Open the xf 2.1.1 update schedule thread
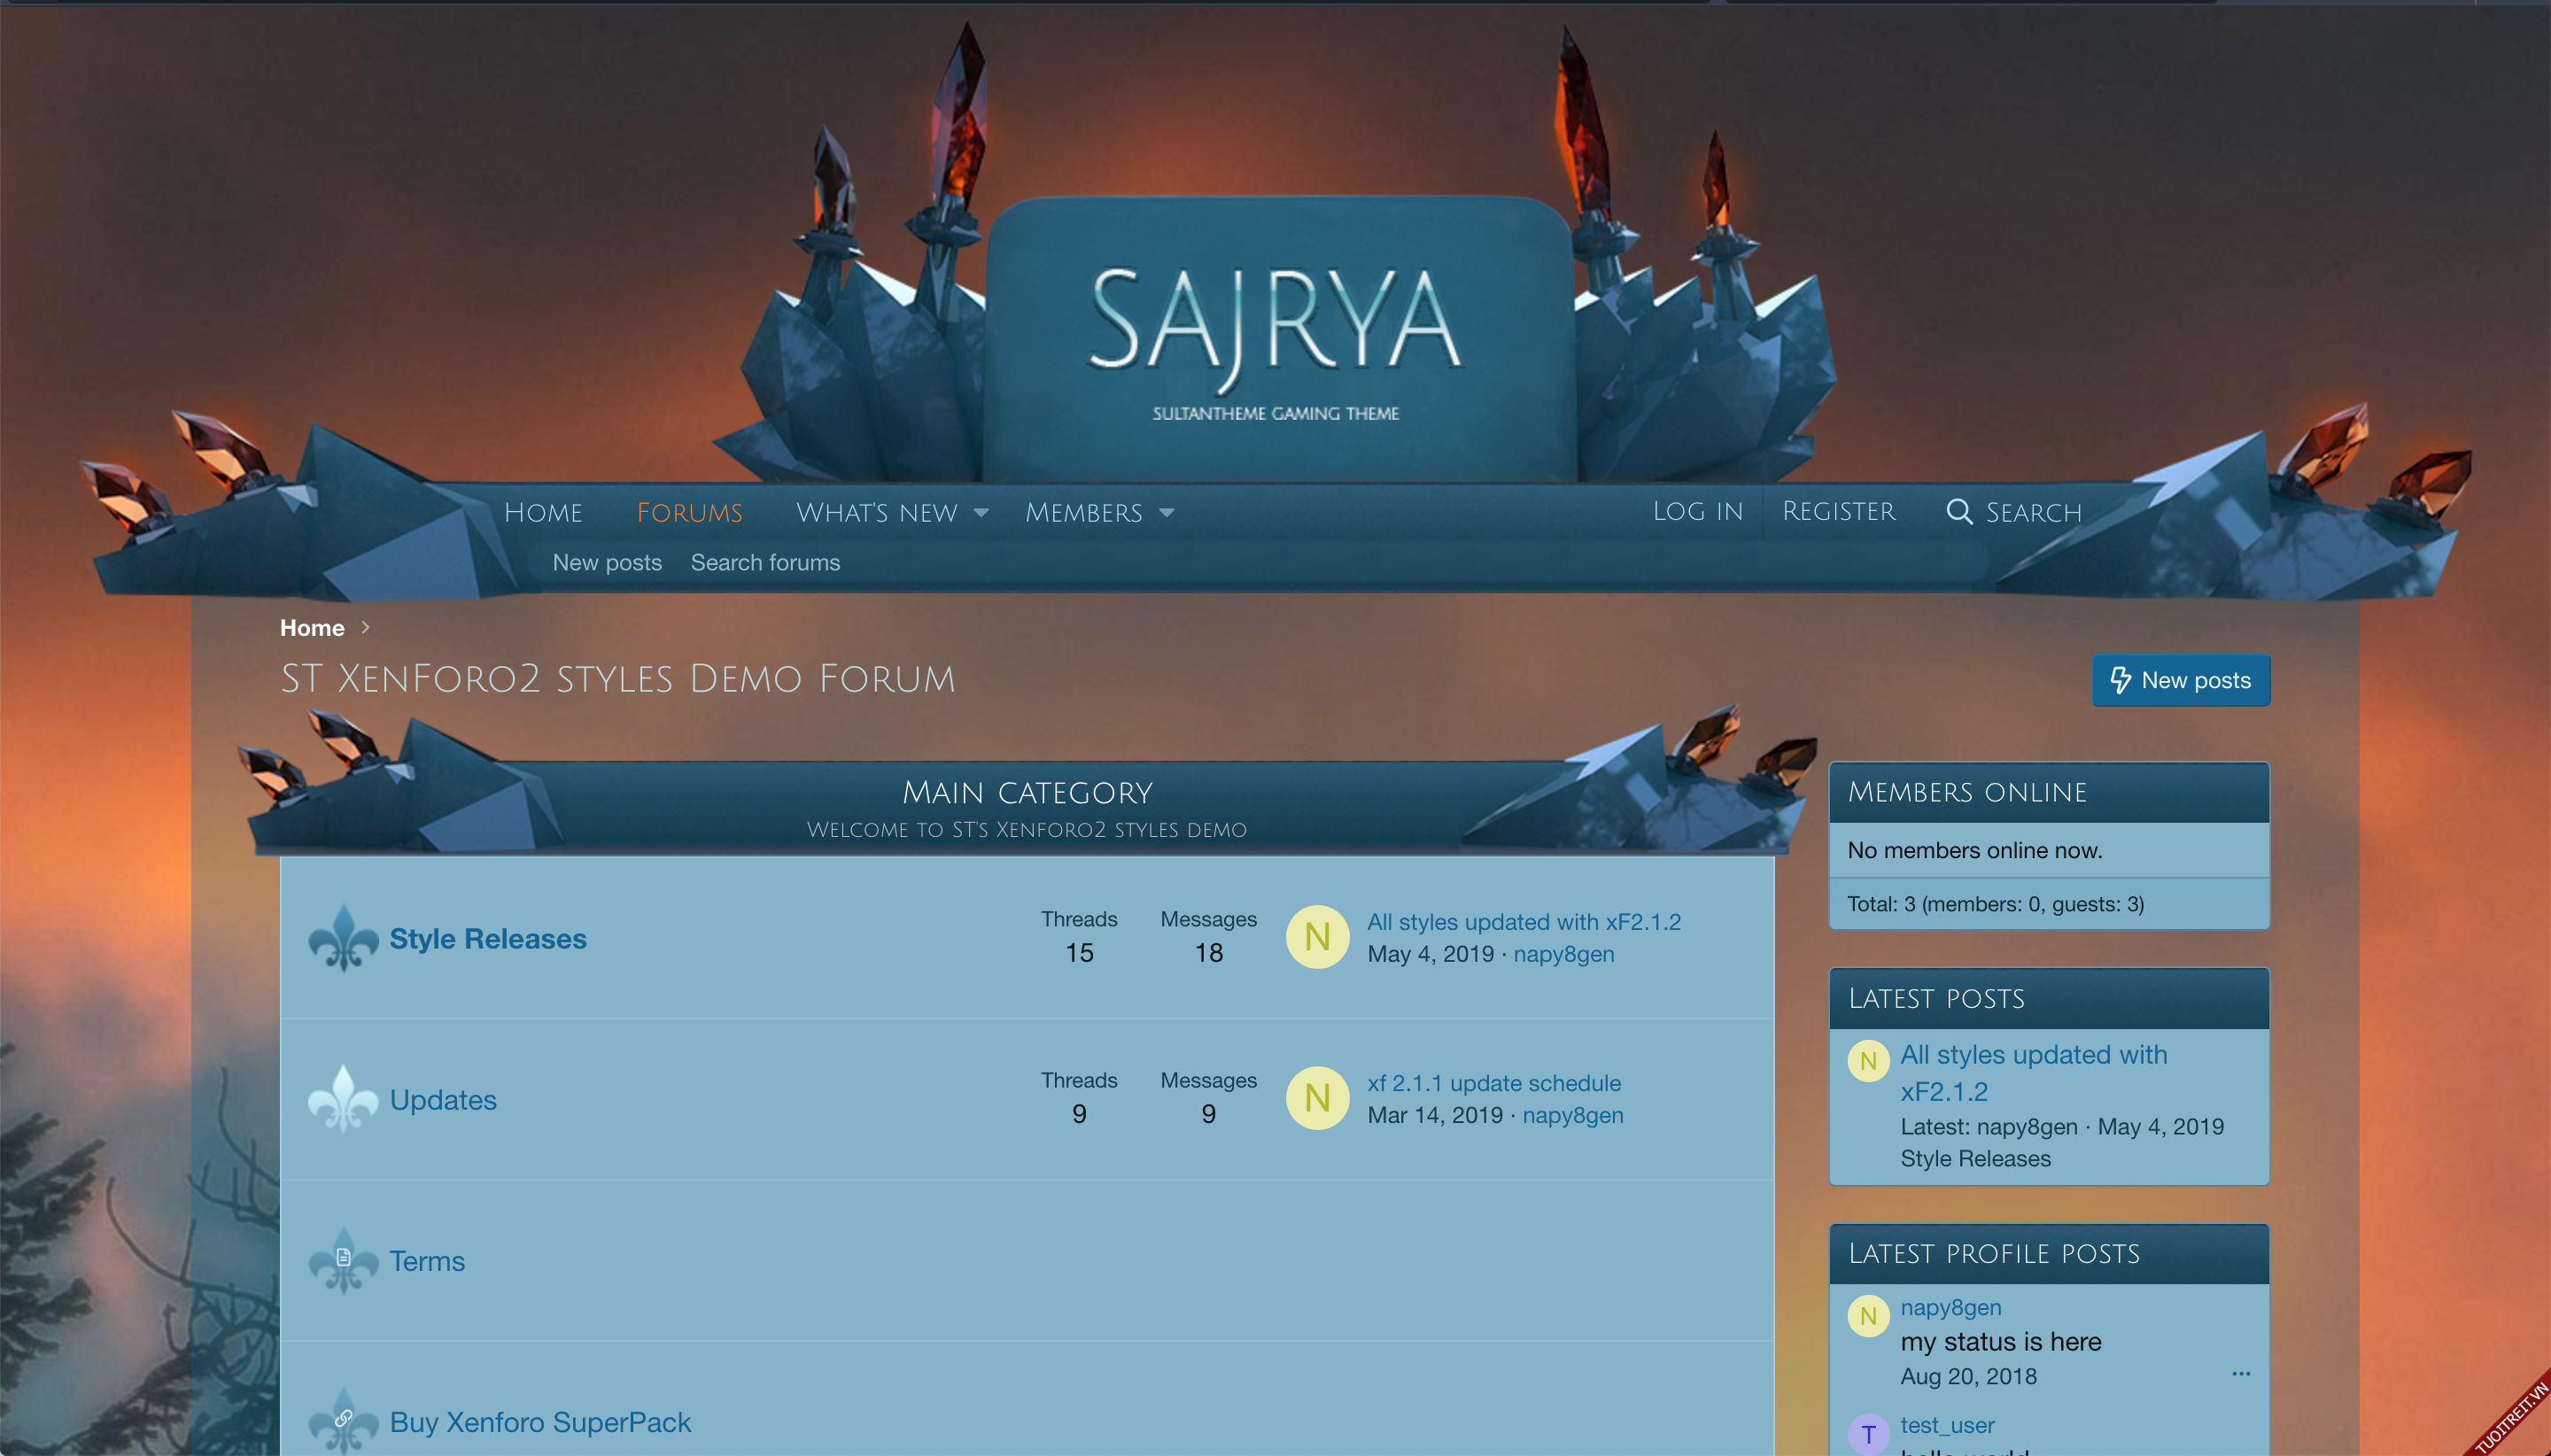Image resolution: width=2551 pixels, height=1456 pixels. pyautogui.click(x=1493, y=1083)
